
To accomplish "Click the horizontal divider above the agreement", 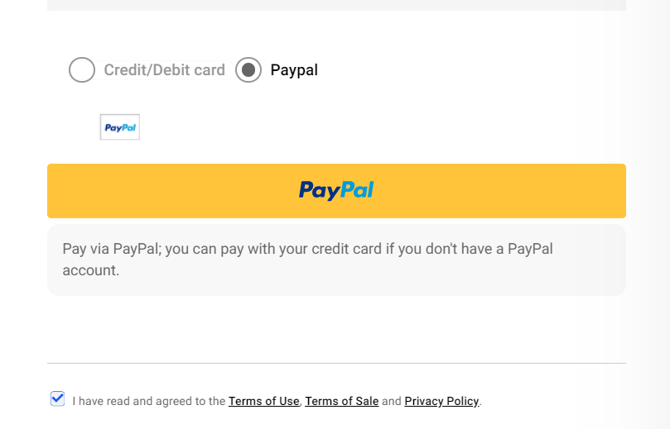I will click(336, 363).
